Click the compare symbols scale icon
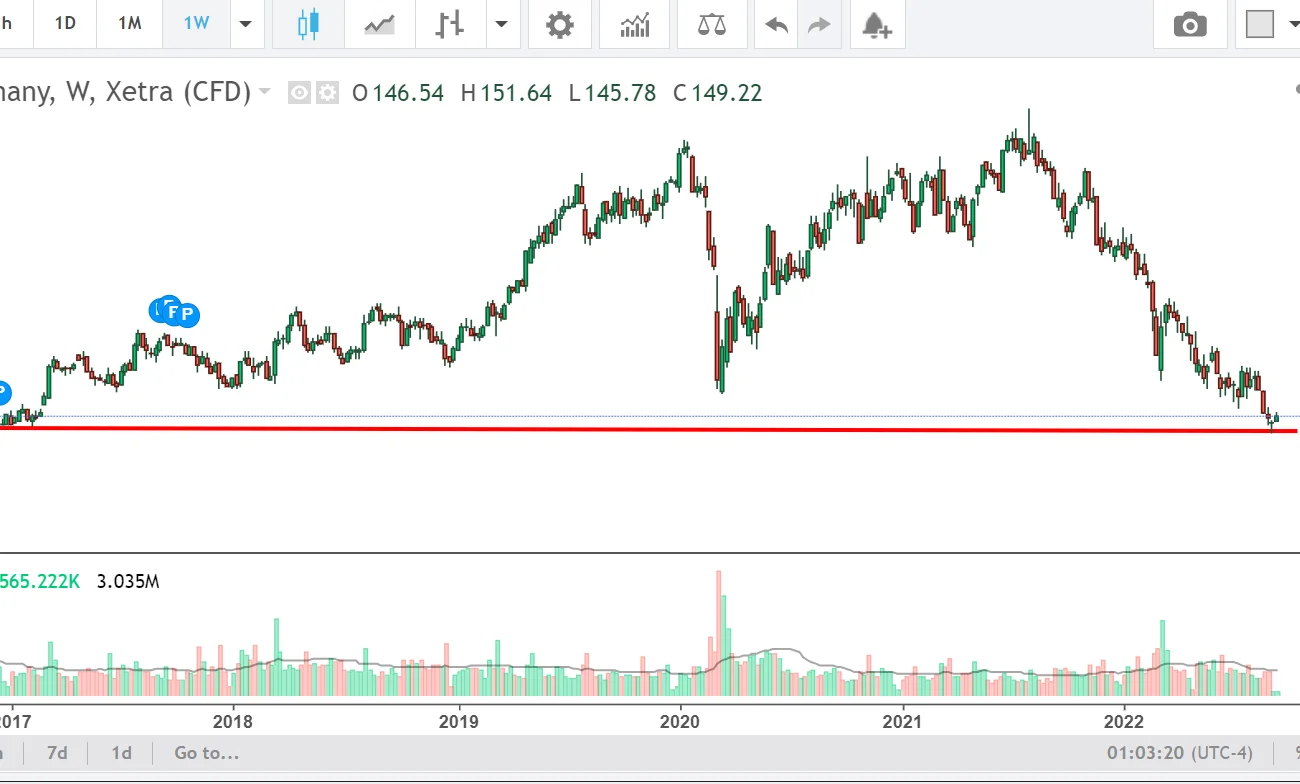The width and height of the screenshot is (1300, 784). tap(712, 25)
